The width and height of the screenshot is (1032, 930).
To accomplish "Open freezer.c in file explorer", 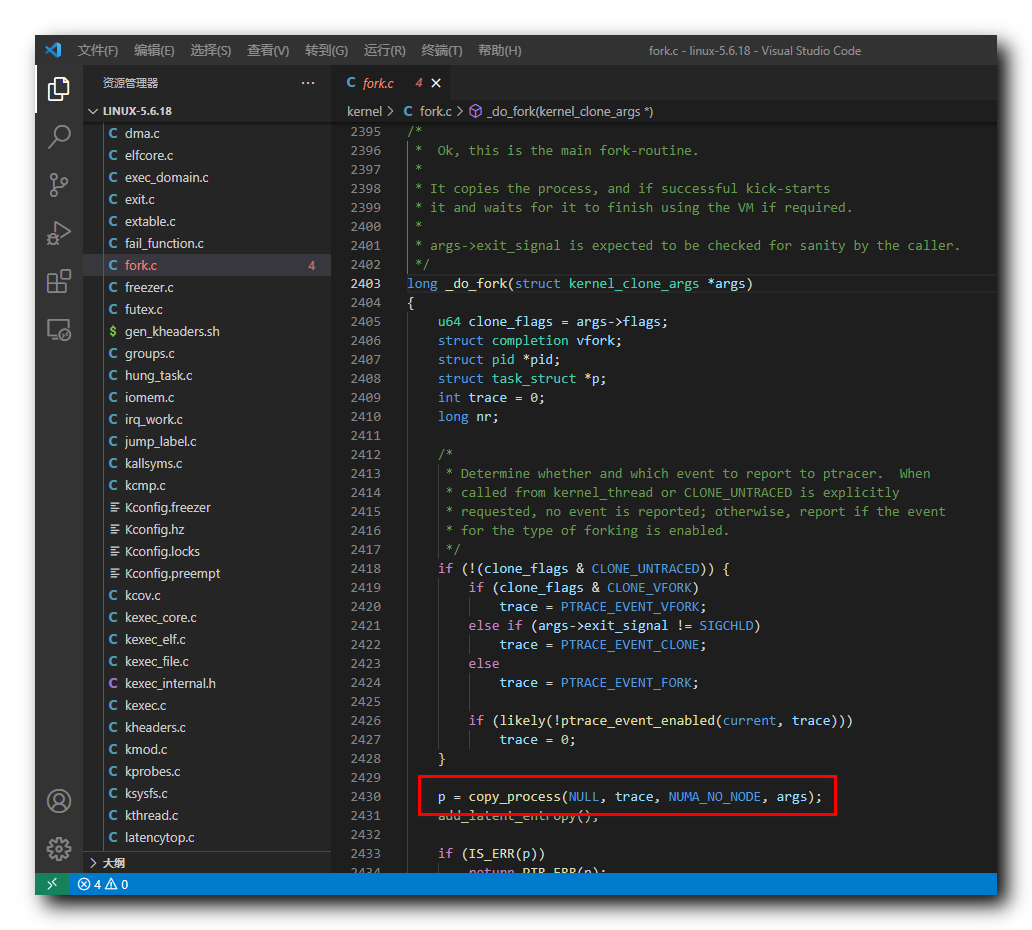I will (207, 288).
